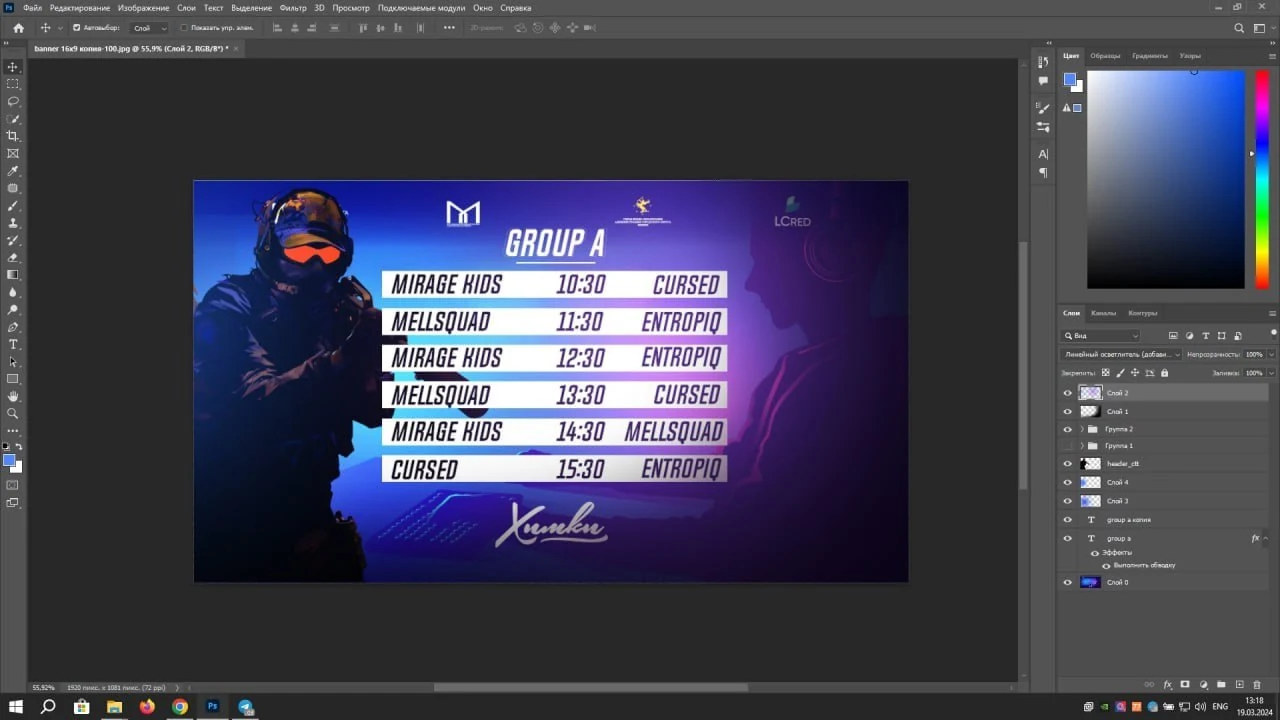Screen dimensions: 1280x720
Task: Open the History panel icon
Action: pyautogui.click(x=1043, y=63)
